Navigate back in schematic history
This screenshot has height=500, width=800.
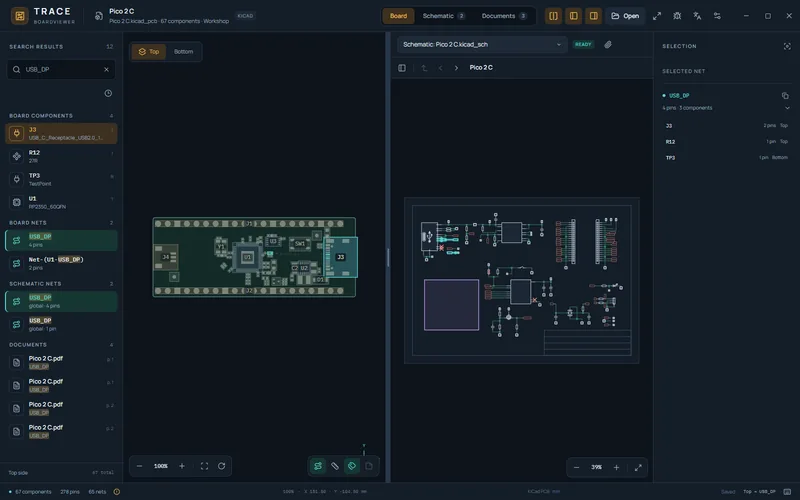pos(440,68)
